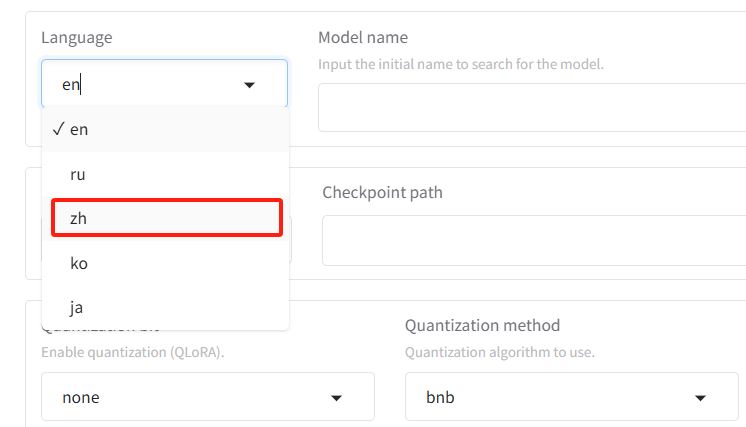This screenshot has width=746, height=427.
Task: Click the checkmark beside the en option
Action: click(x=59, y=129)
